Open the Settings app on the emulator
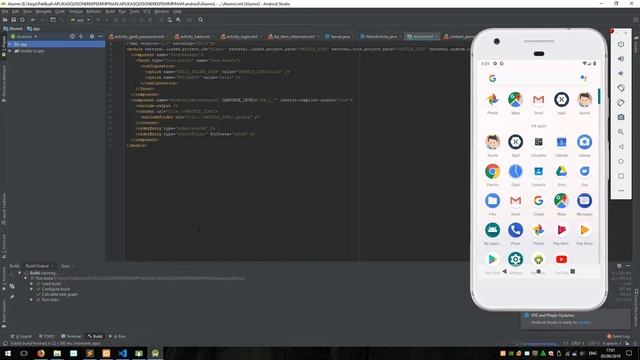 [516, 259]
